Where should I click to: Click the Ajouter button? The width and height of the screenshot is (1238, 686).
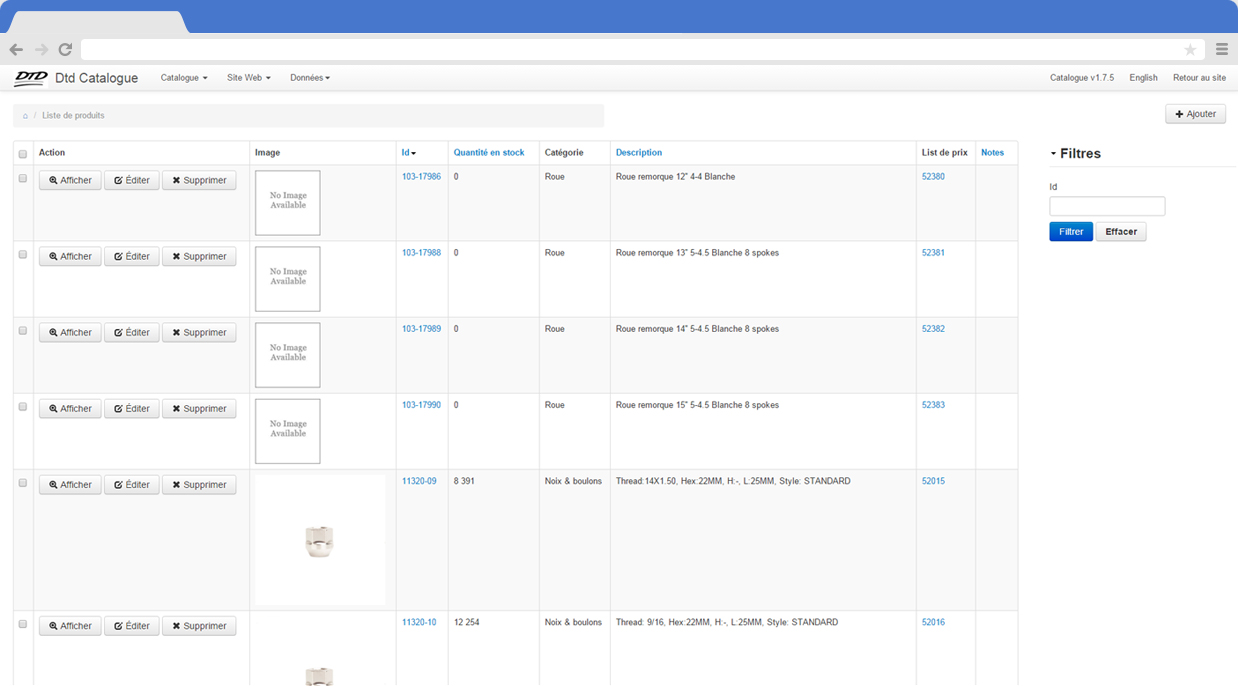click(1195, 114)
